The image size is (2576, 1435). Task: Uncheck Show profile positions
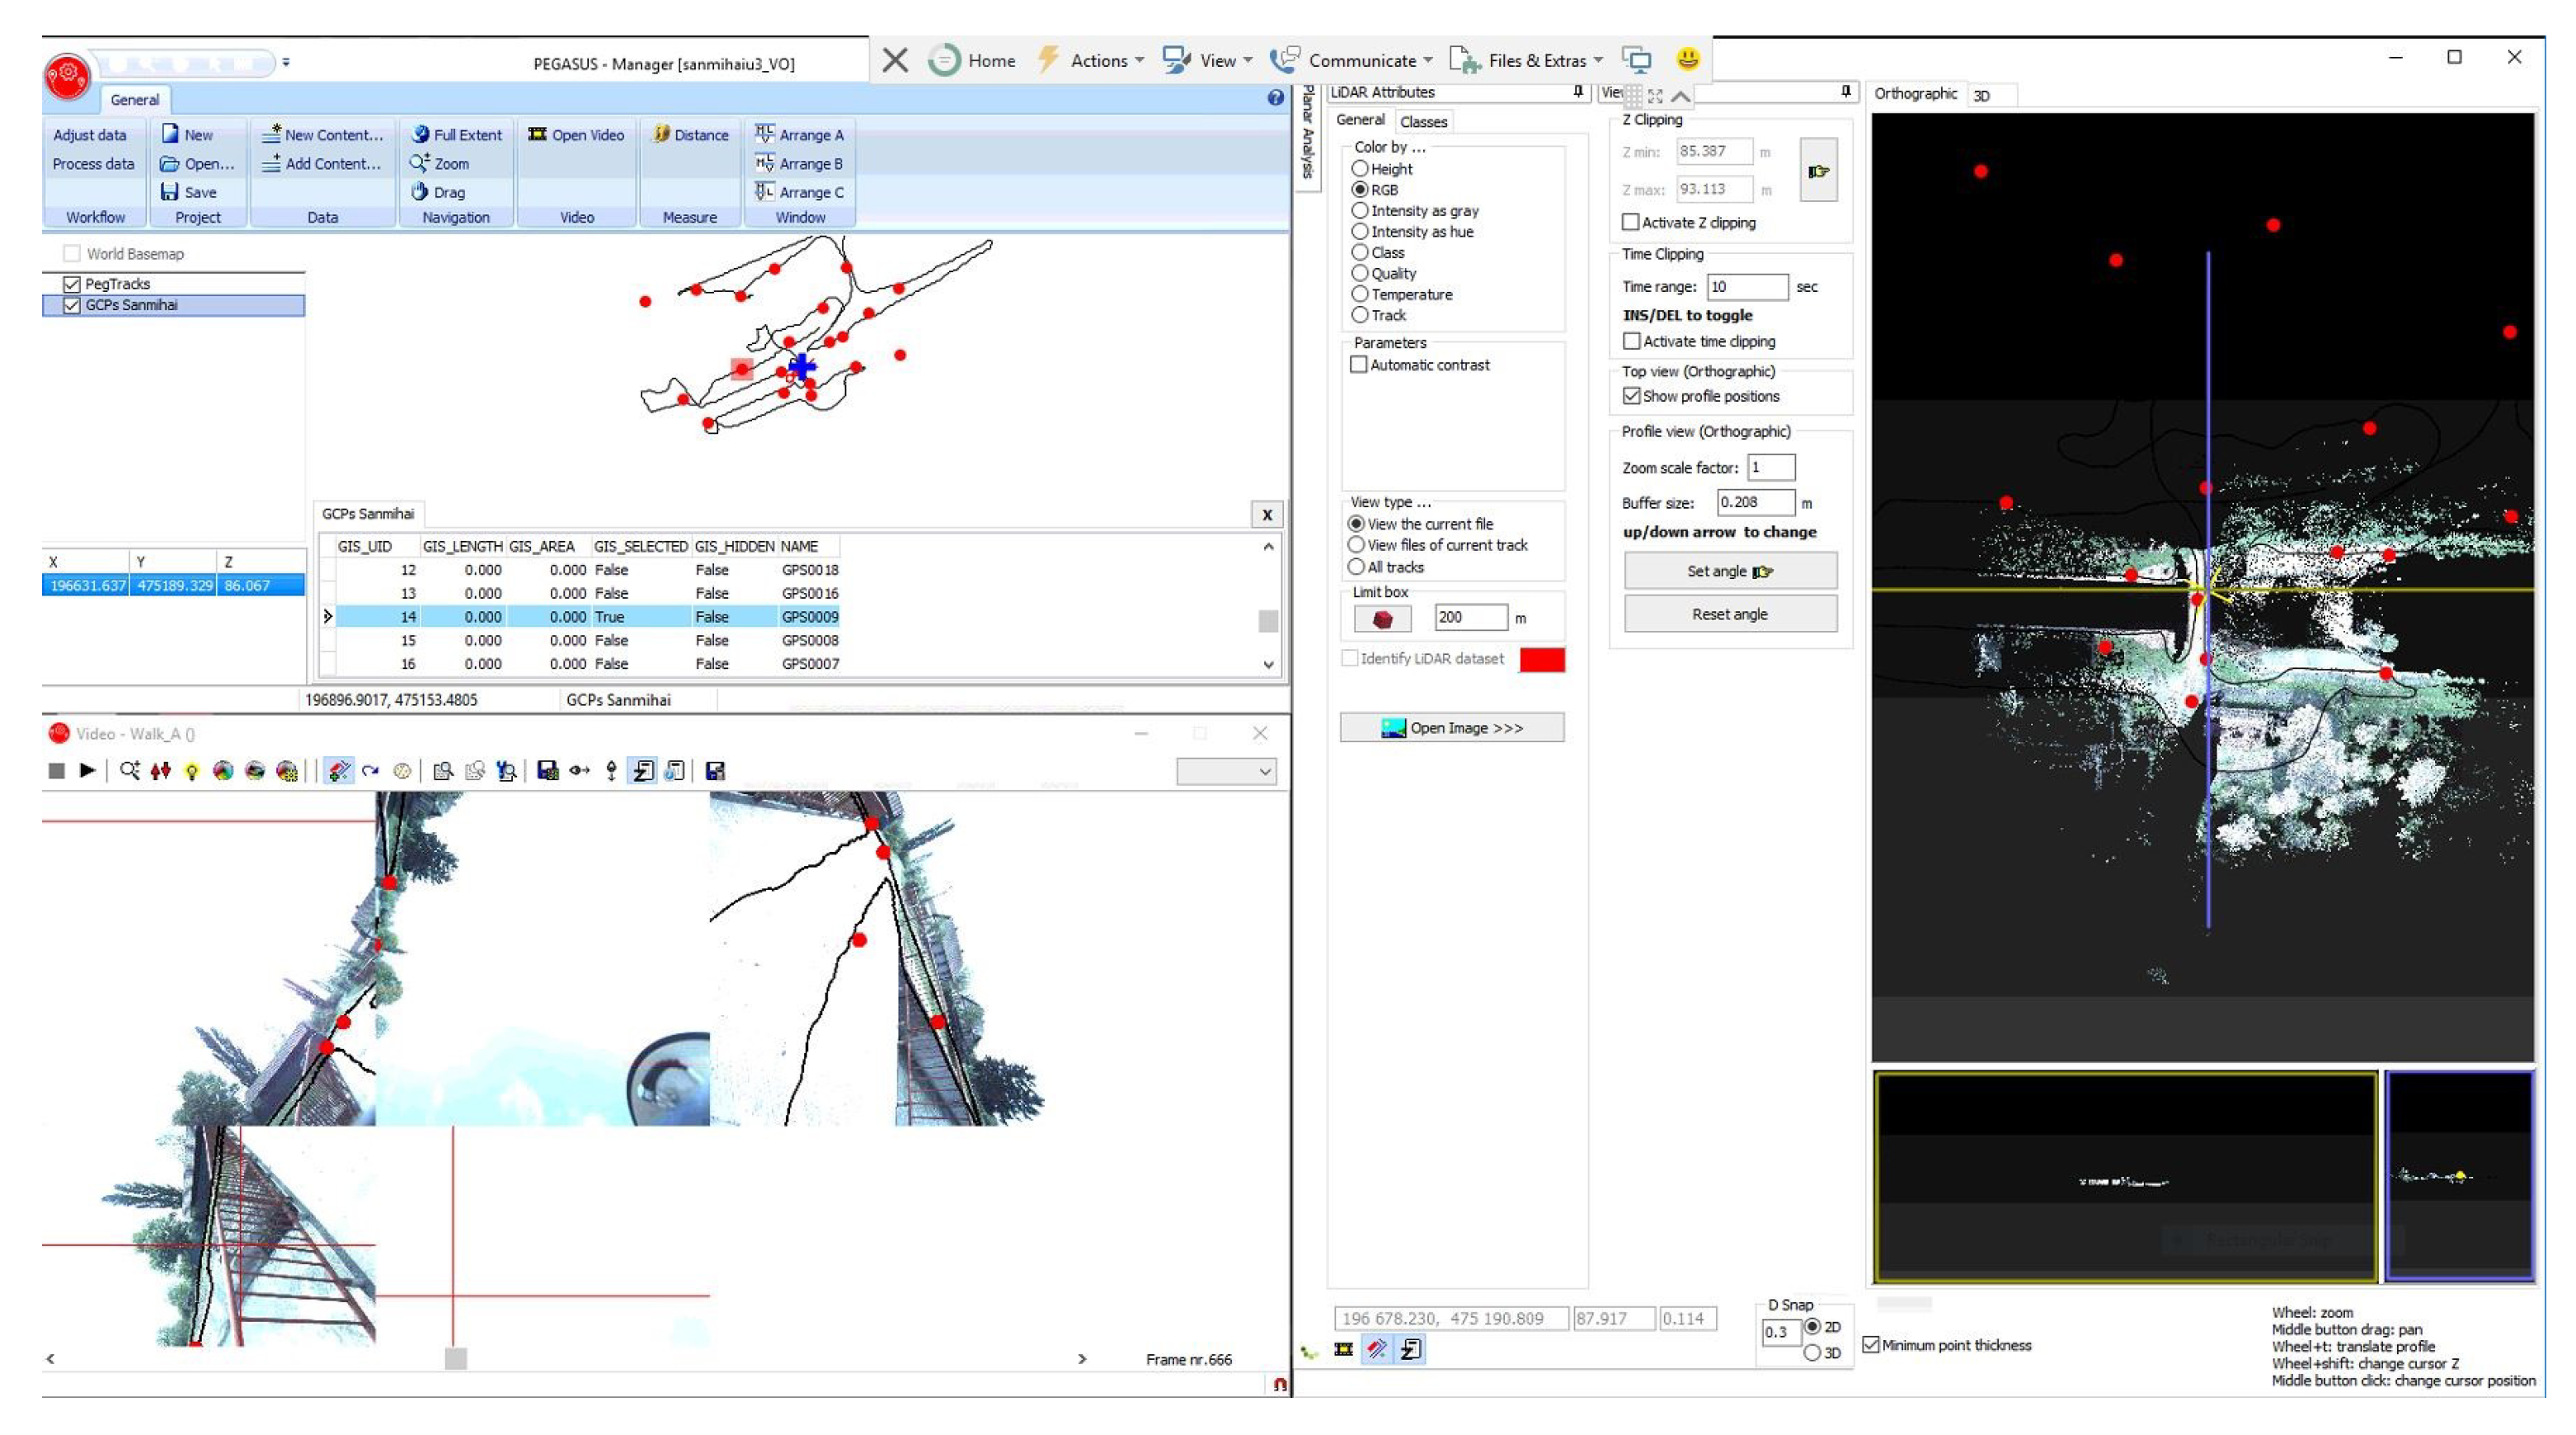1632,396
